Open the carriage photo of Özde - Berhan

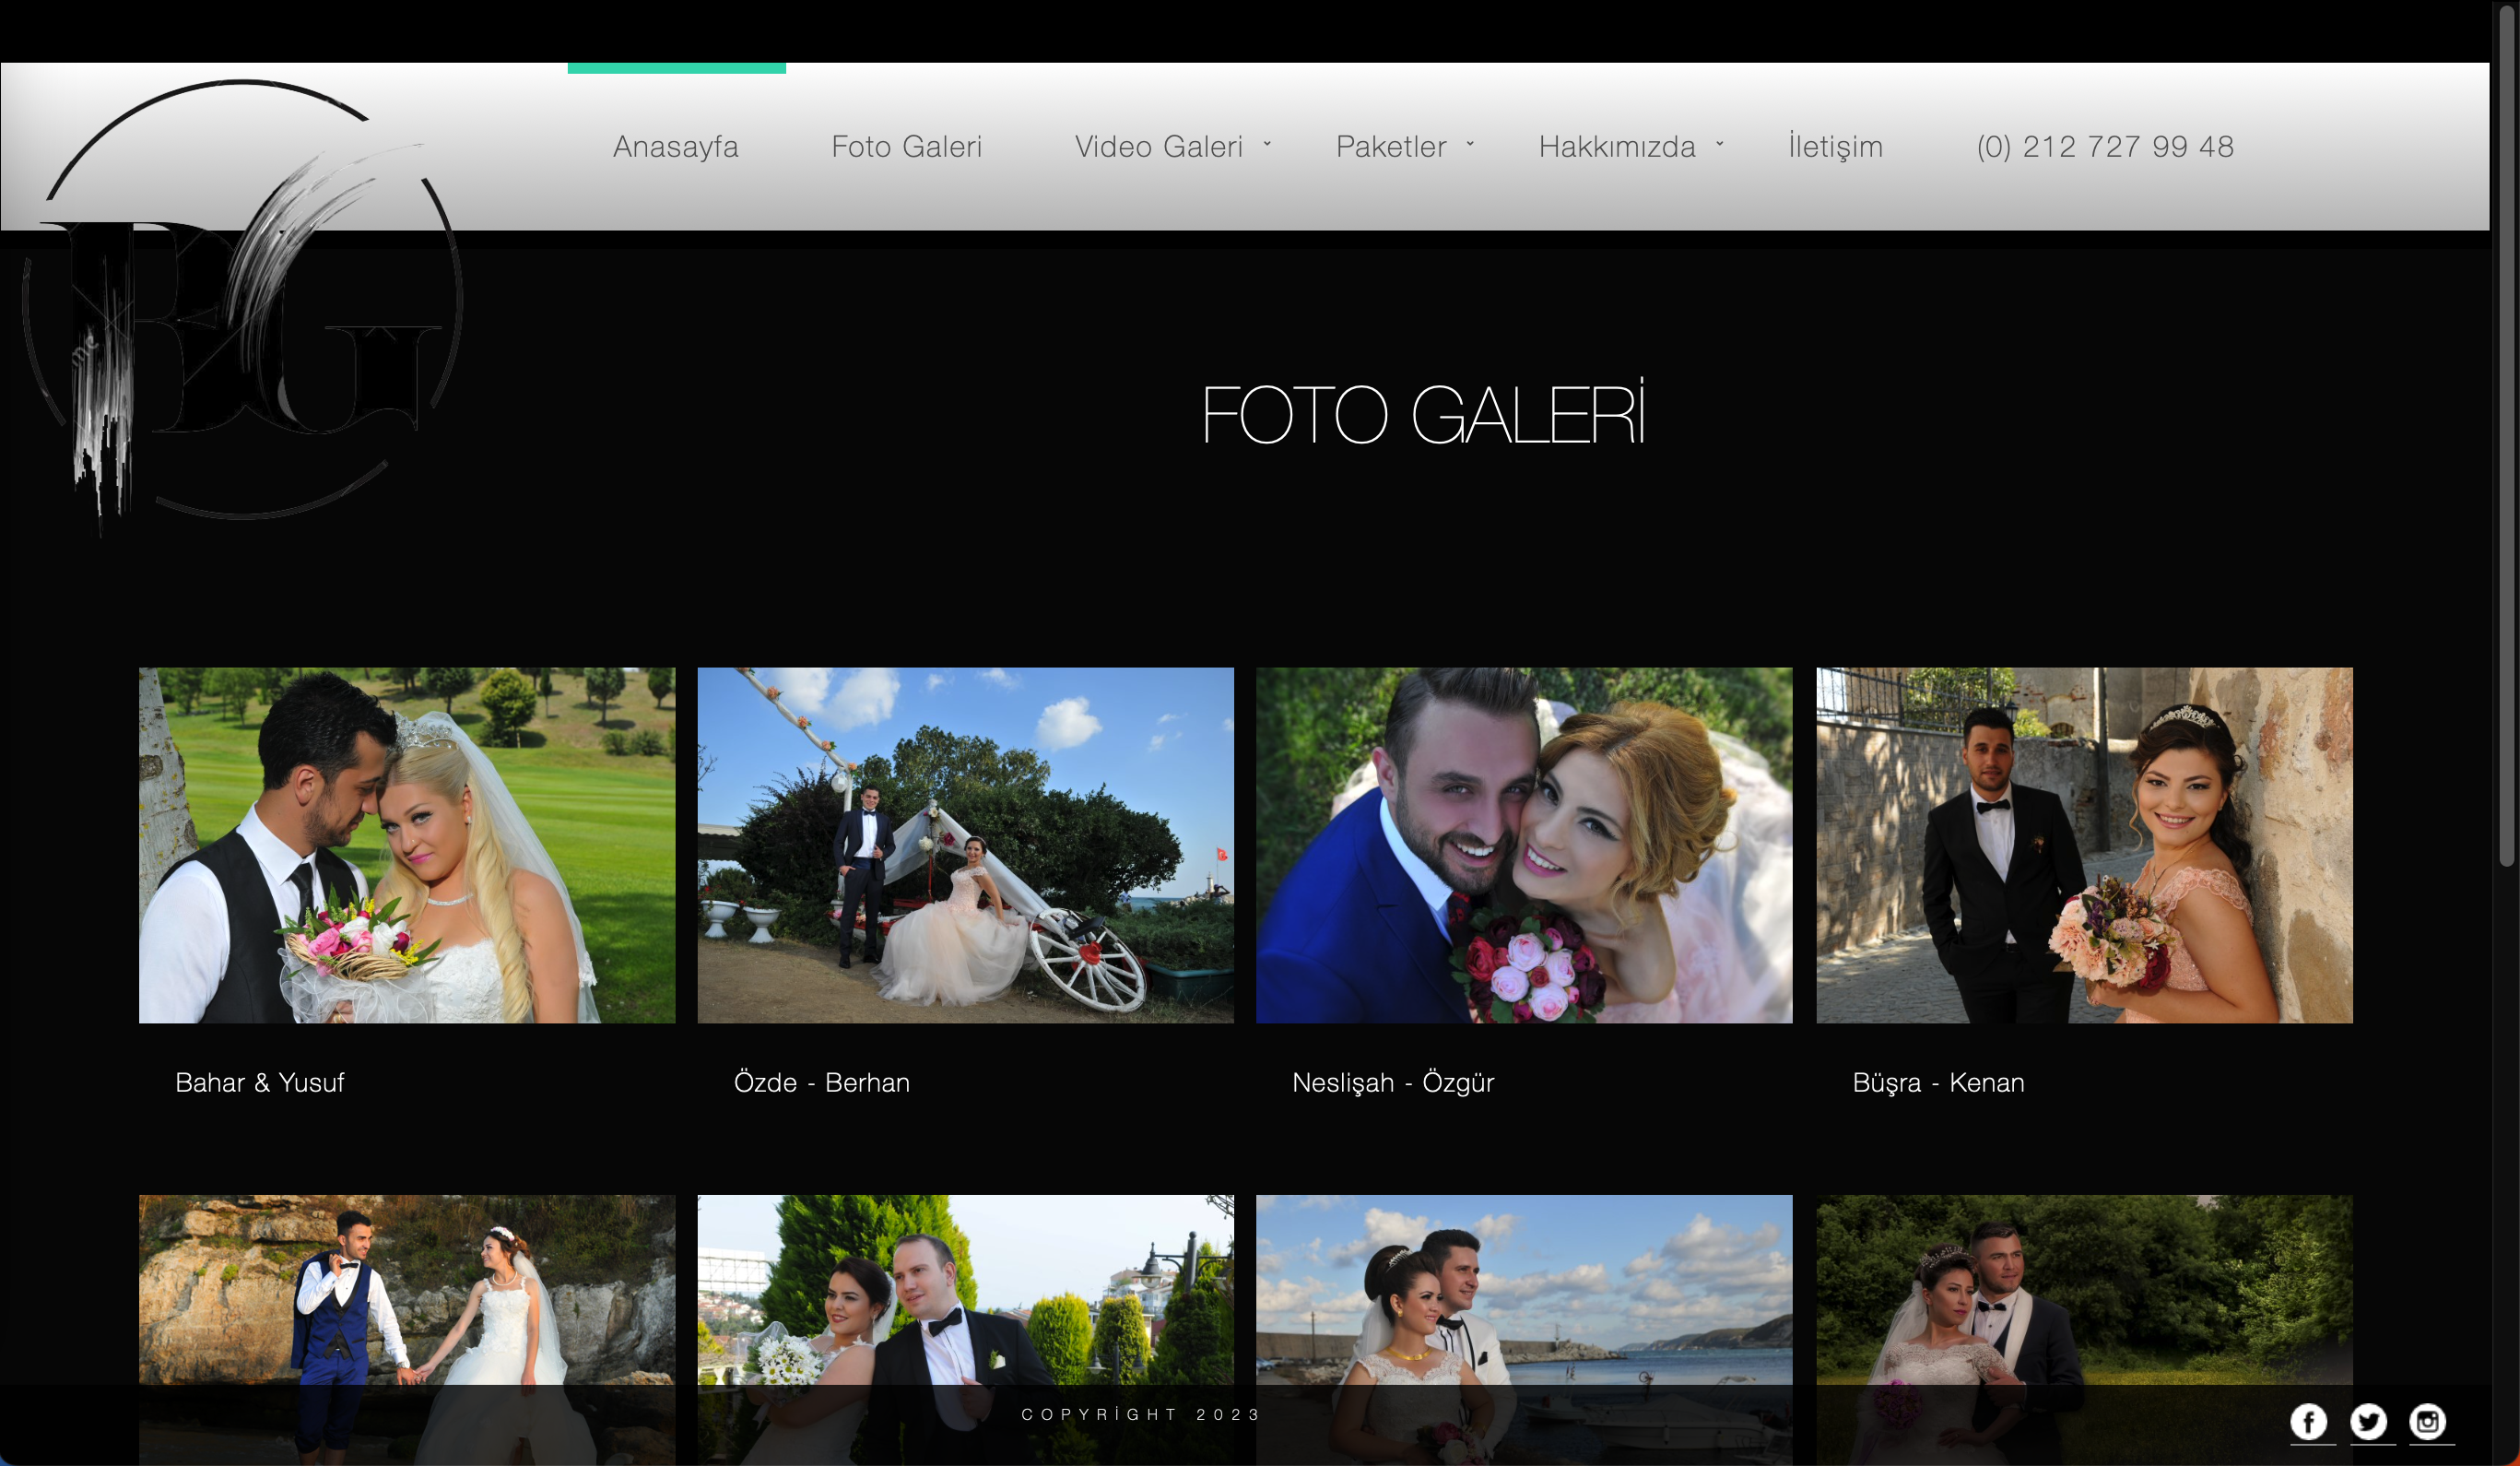click(965, 845)
